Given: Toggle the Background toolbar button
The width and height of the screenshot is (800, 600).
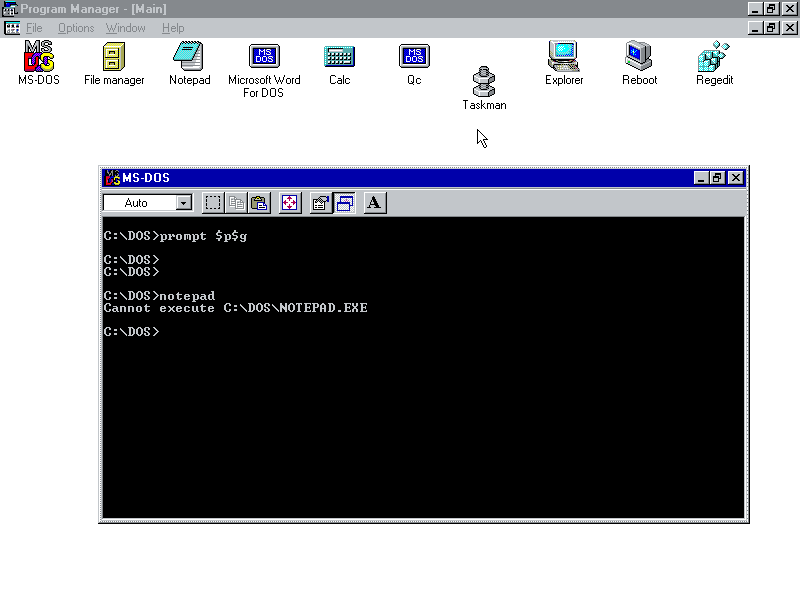Looking at the screenshot, I should tap(344, 203).
